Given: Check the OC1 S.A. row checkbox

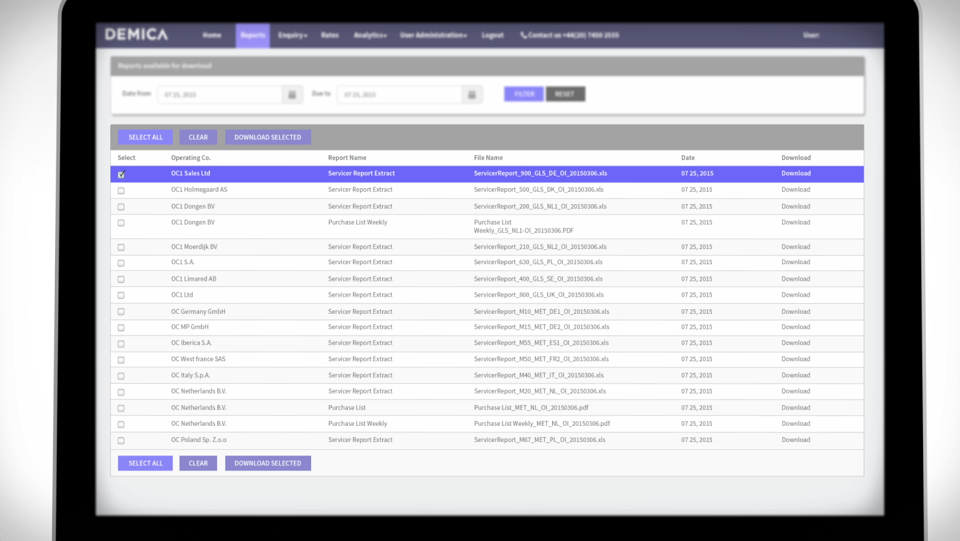Looking at the screenshot, I should pyautogui.click(x=121, y=263).
